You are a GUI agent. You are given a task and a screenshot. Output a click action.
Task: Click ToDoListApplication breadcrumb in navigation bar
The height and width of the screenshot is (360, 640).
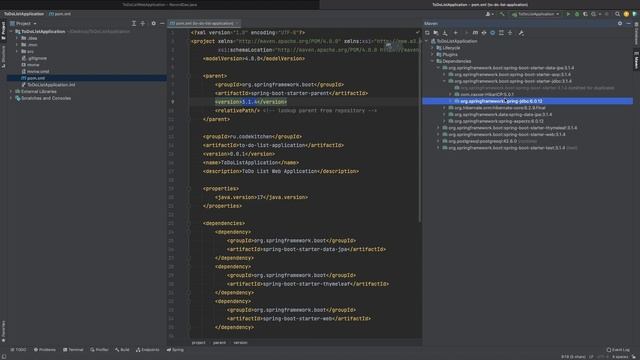(x=24, y=14)
